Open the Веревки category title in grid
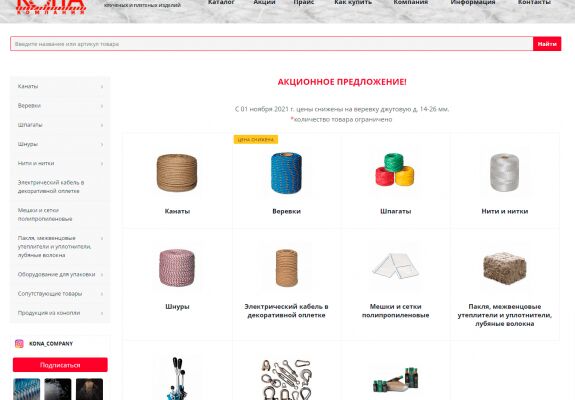The width and height of the screenshot is (575, 400). click(x=286, y=211)
